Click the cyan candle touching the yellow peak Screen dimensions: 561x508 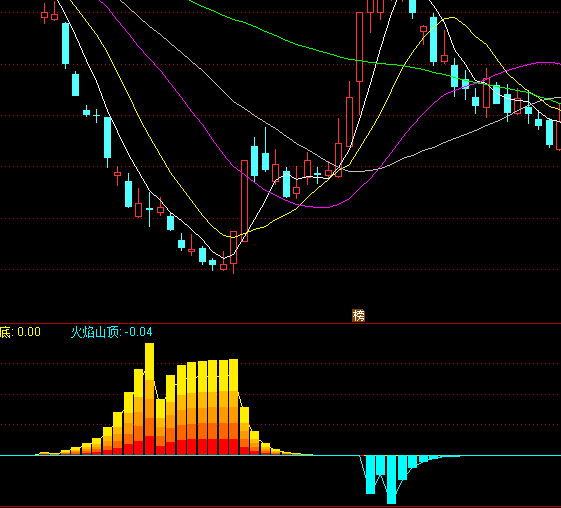(x=433, y=39)
